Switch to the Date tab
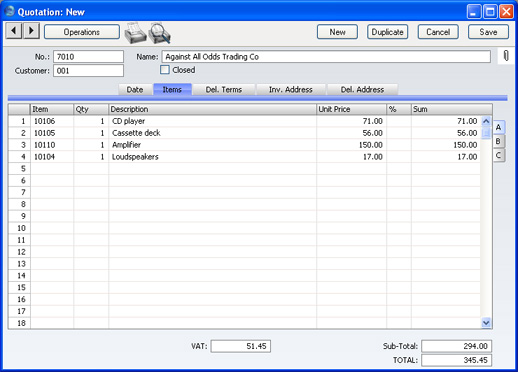518x372 pixels. coord(135,90)
